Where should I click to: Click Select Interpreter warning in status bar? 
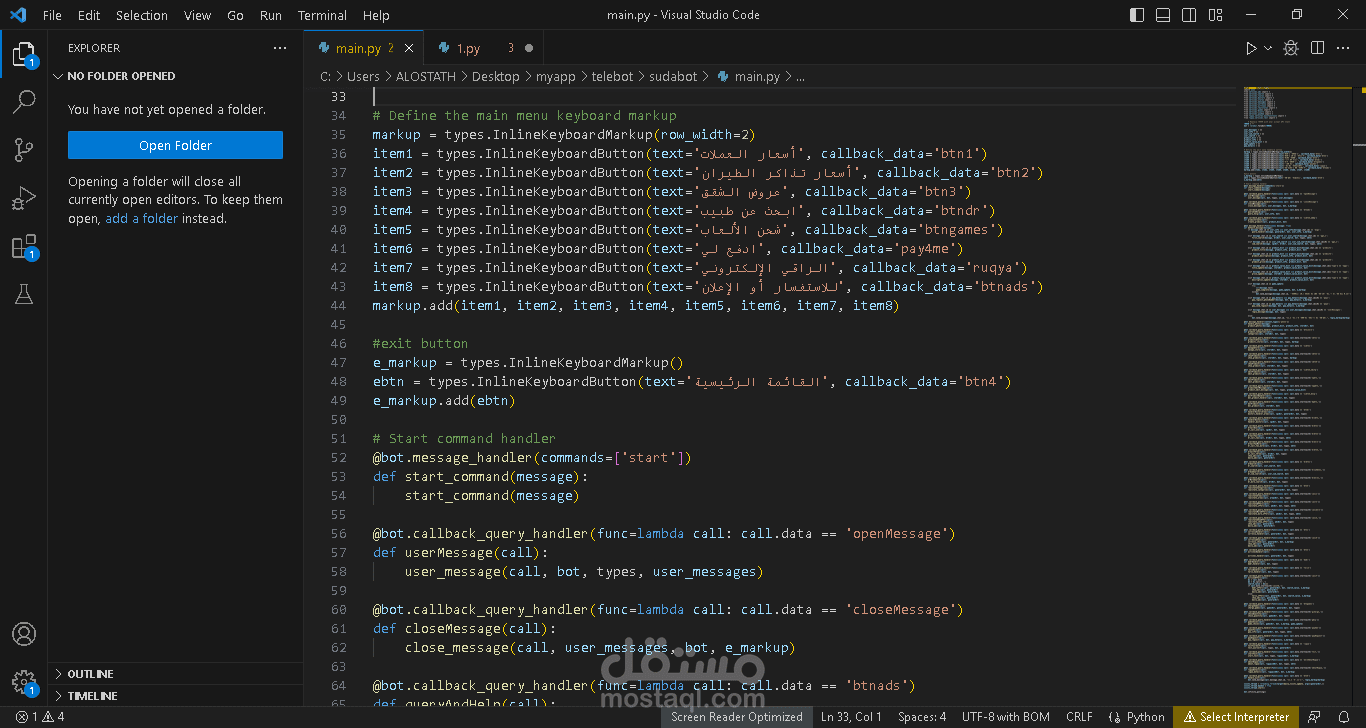coord(1237,717)
